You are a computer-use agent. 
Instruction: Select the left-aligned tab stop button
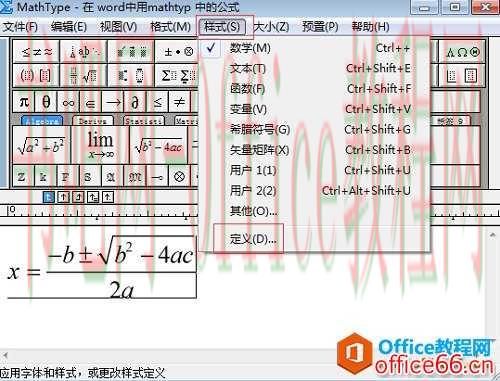[x=49, y=197]
